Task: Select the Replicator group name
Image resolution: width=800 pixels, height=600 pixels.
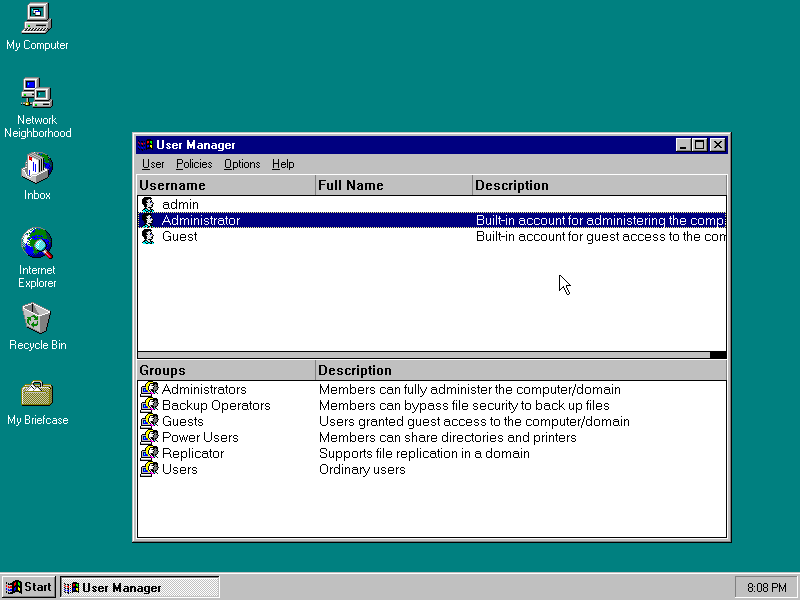Action: tap(193, 453)
